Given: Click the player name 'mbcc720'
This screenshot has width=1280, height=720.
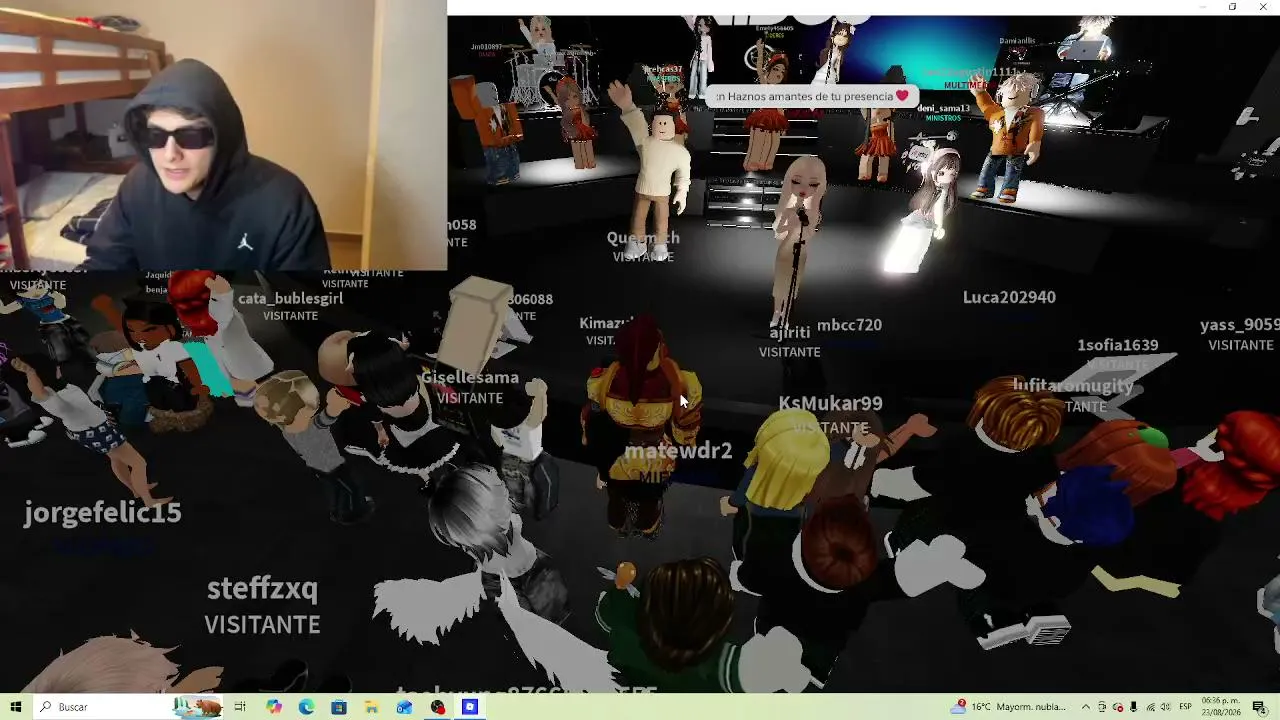Looking at the screenshot, I should [x=849, y=325].
